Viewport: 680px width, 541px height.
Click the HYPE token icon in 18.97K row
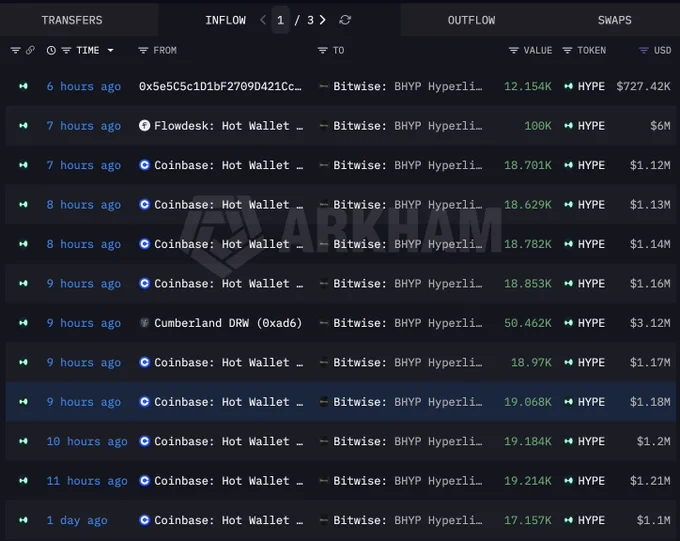pos(569,363)
